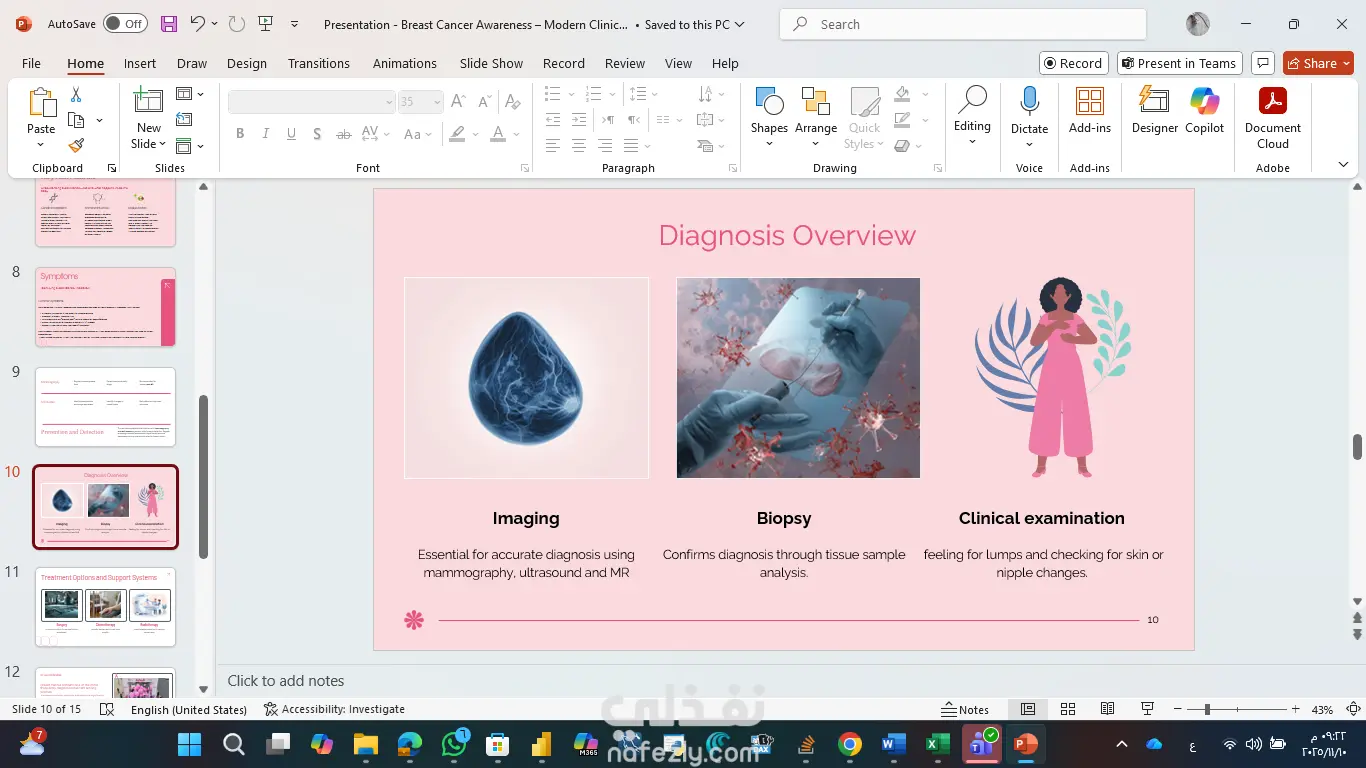Click the Reset slide icon
This screenshot has height=768, width=1366.
184,120
